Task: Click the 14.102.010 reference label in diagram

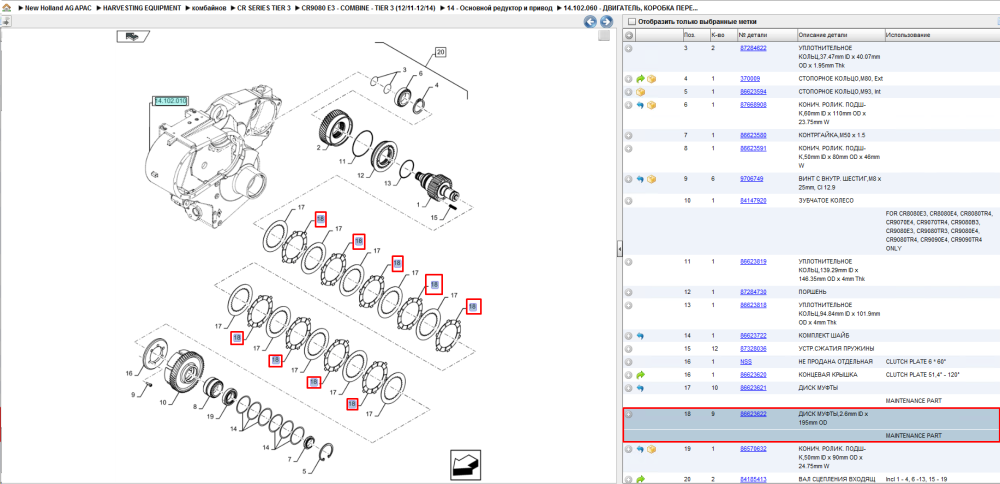Action: coord(170,101)
